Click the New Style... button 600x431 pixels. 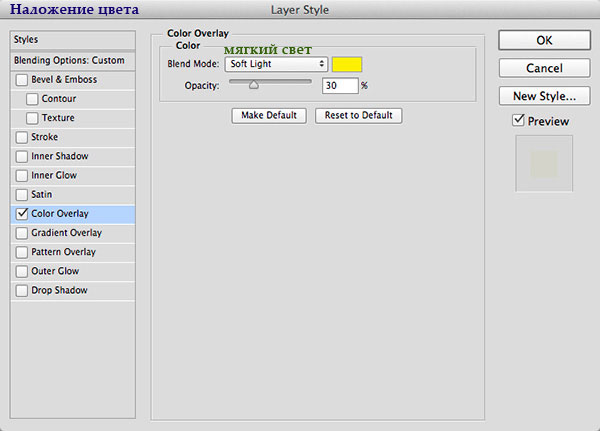544,96
